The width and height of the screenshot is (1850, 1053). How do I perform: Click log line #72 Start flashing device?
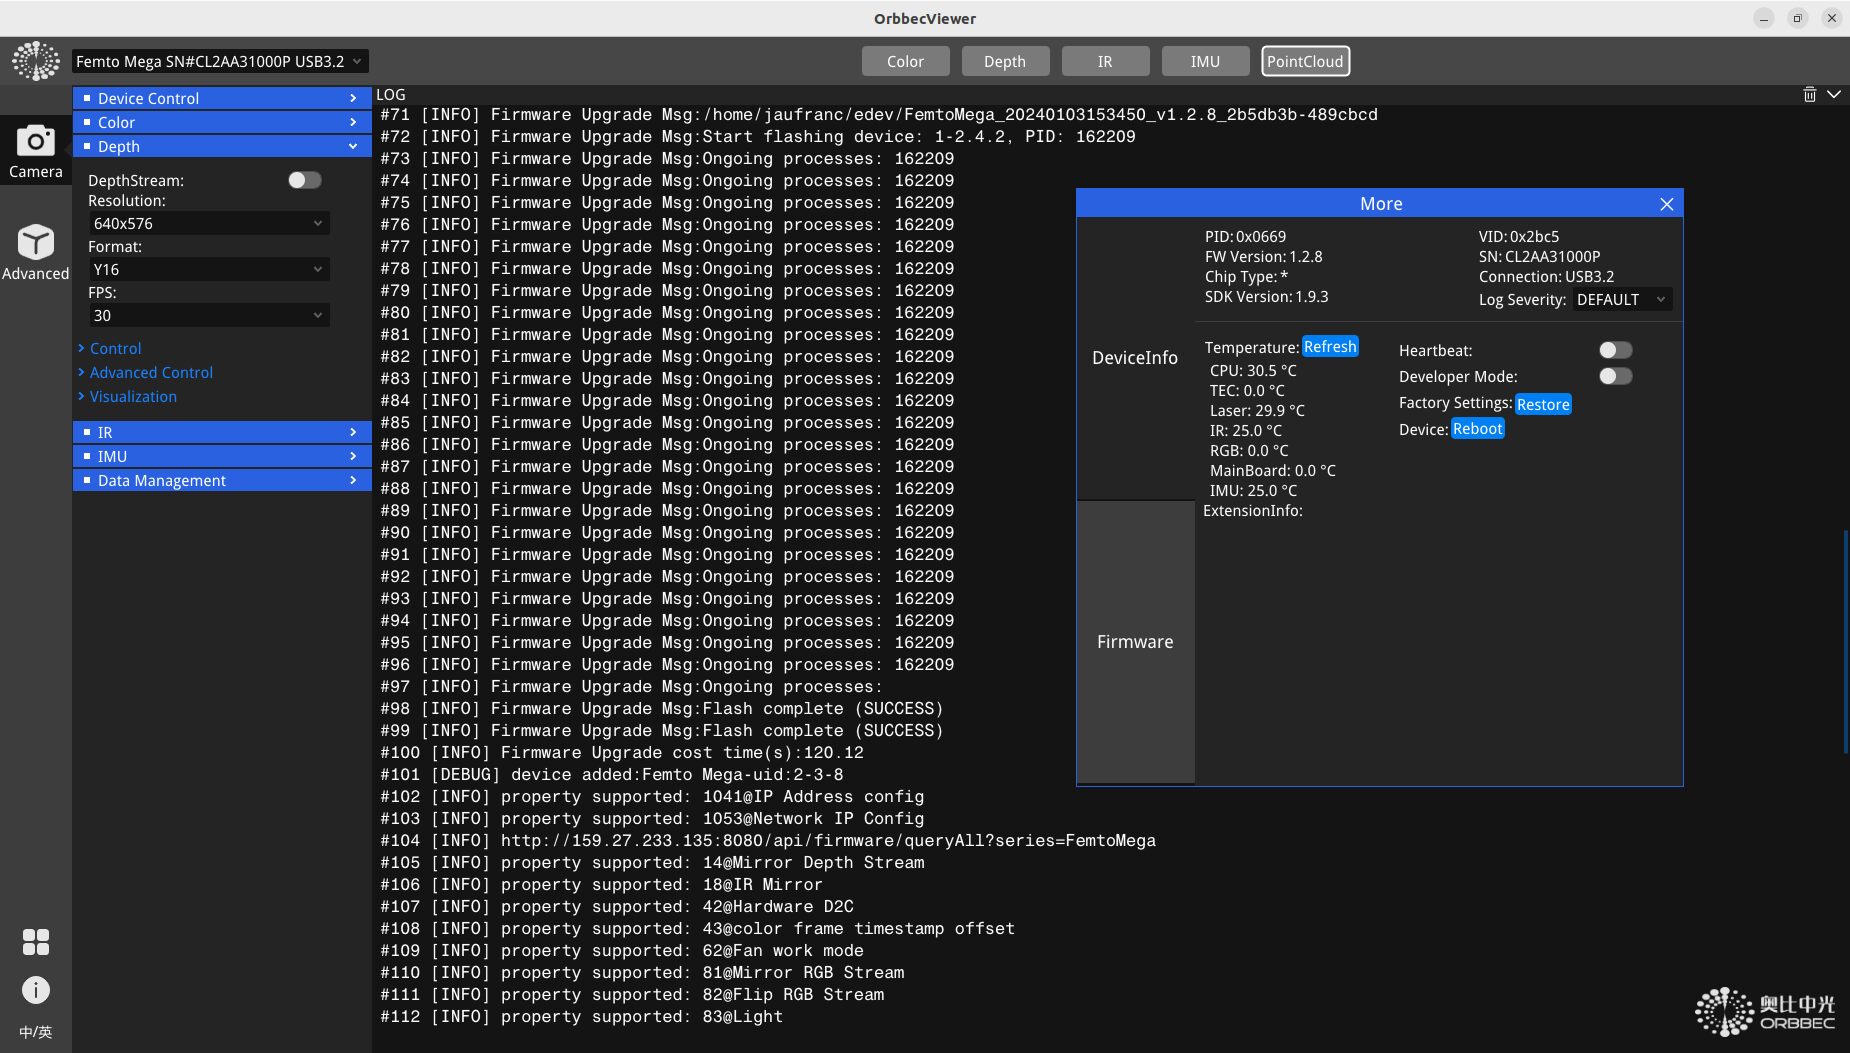tap(758, 137)
